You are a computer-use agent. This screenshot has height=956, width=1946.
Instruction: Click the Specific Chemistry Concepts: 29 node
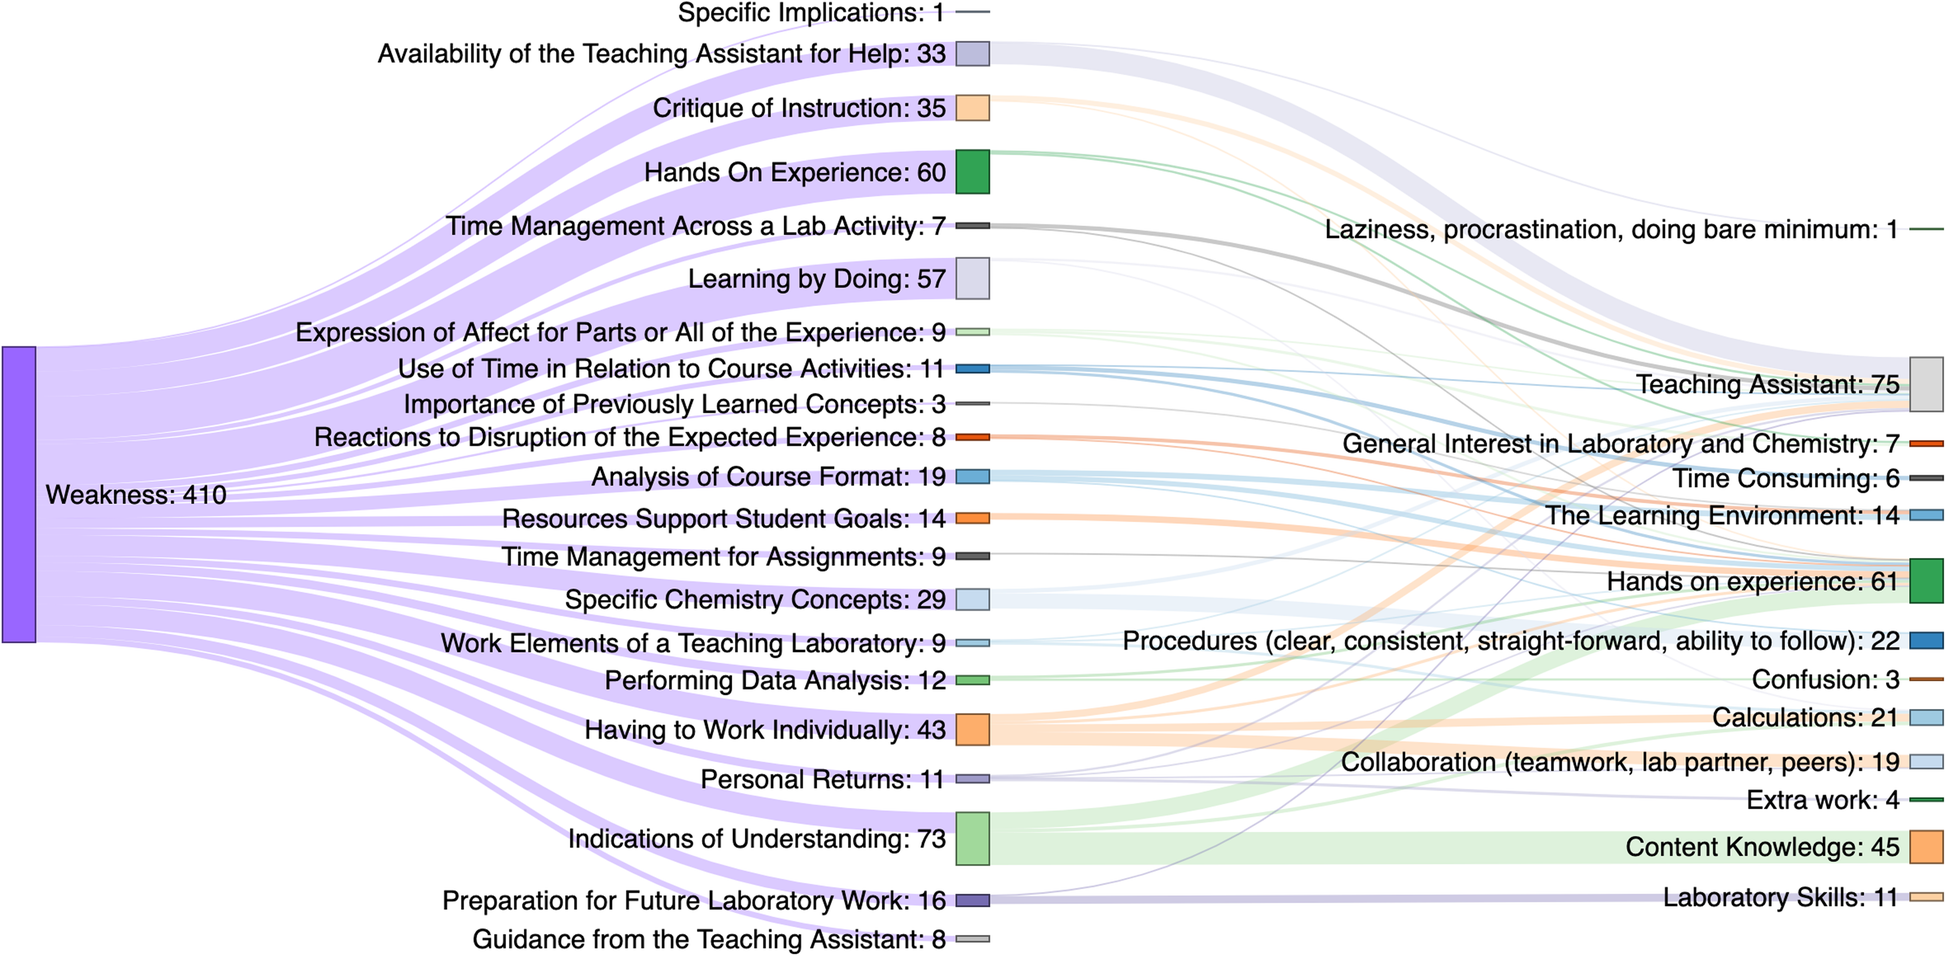coord(972,599)
